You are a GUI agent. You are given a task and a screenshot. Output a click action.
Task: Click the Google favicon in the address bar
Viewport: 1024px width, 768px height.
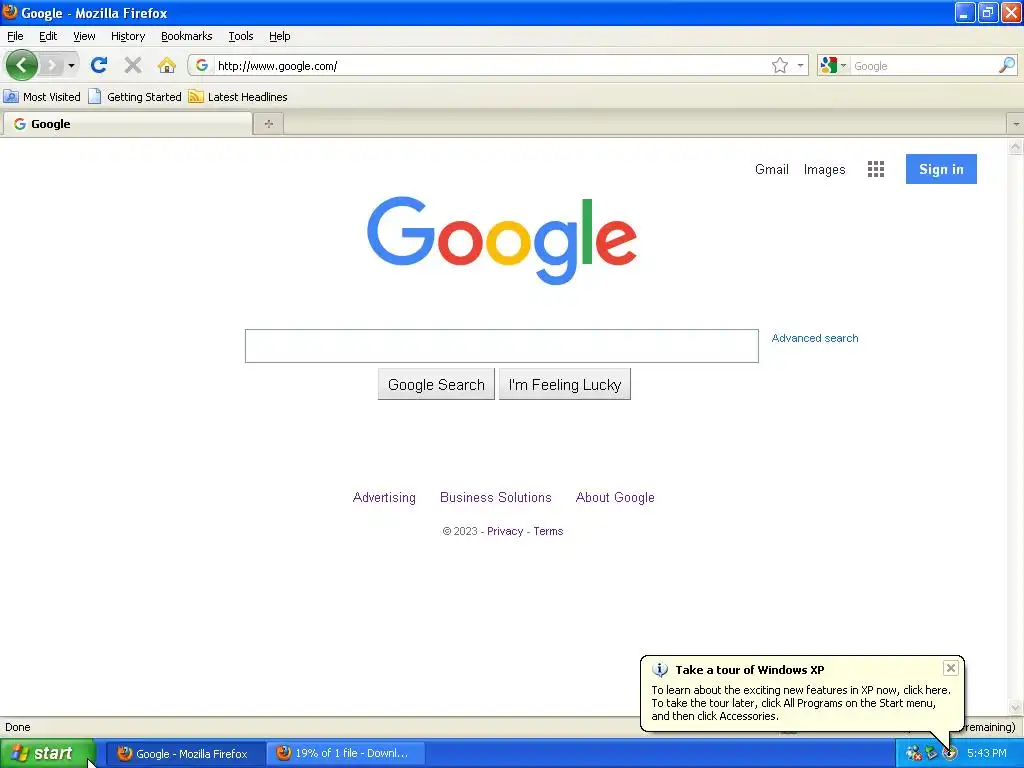tap(202, 65)
